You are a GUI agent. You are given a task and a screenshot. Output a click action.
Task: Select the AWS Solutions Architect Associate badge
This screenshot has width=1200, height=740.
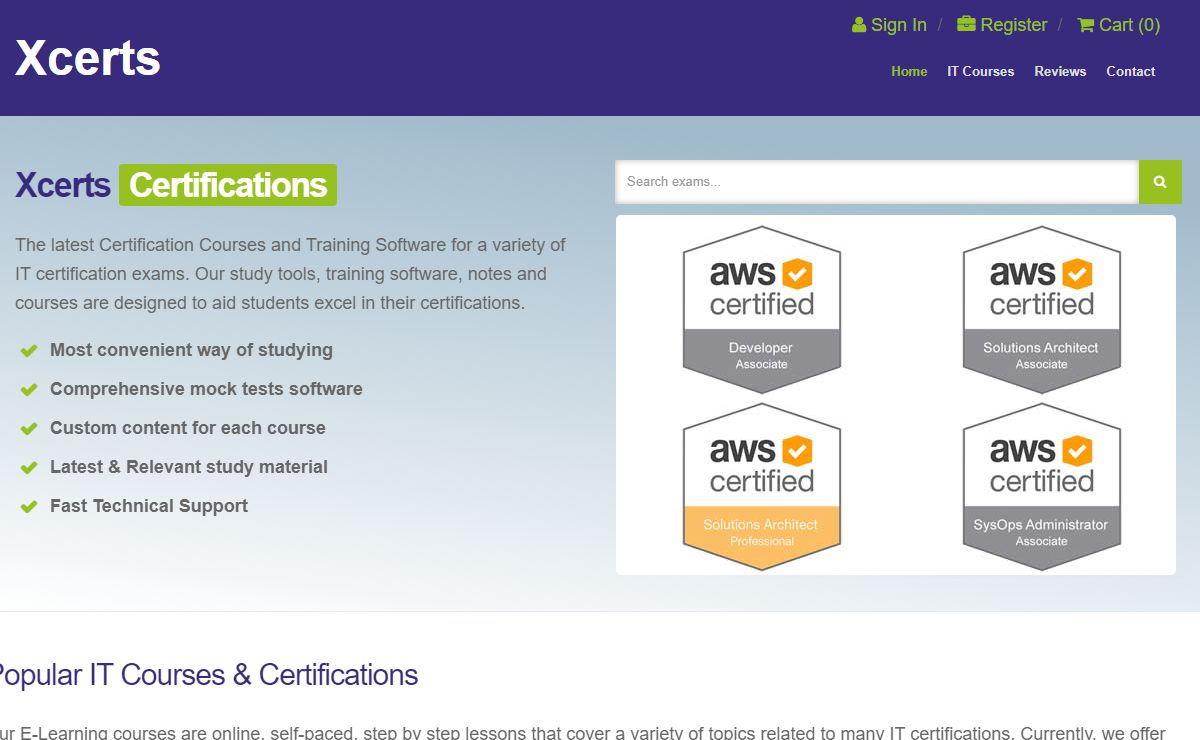click(1042, 309)
